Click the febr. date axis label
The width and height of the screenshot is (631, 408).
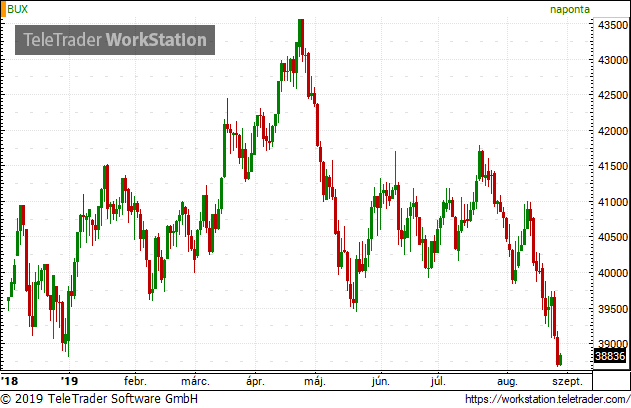(135, 381)
